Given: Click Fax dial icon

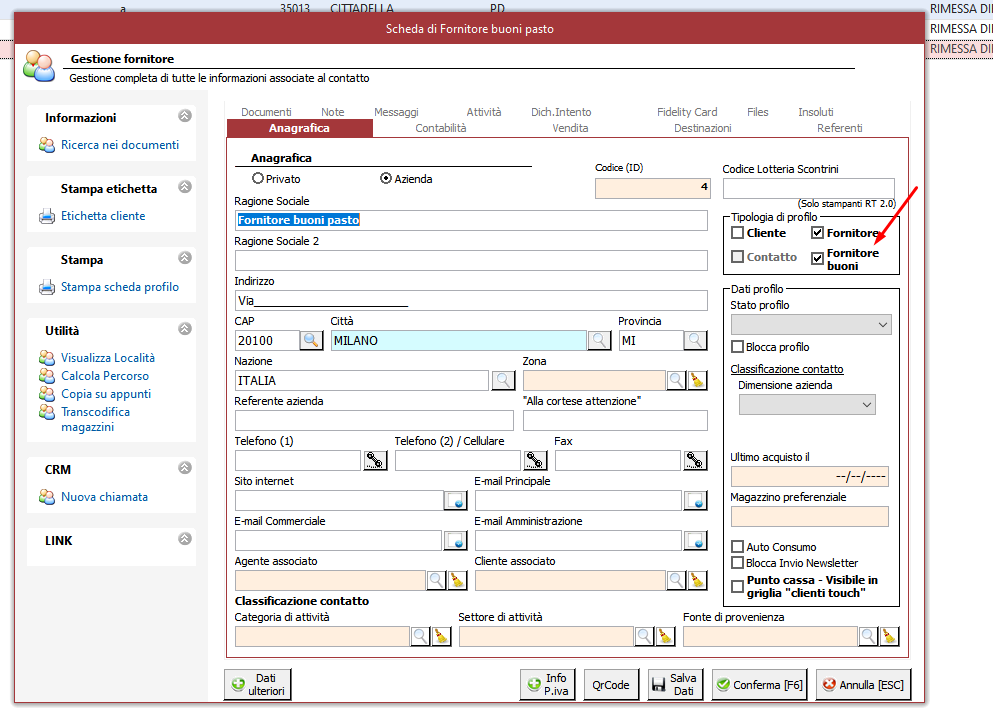Looking at the screenshot, I should point(695,460).
